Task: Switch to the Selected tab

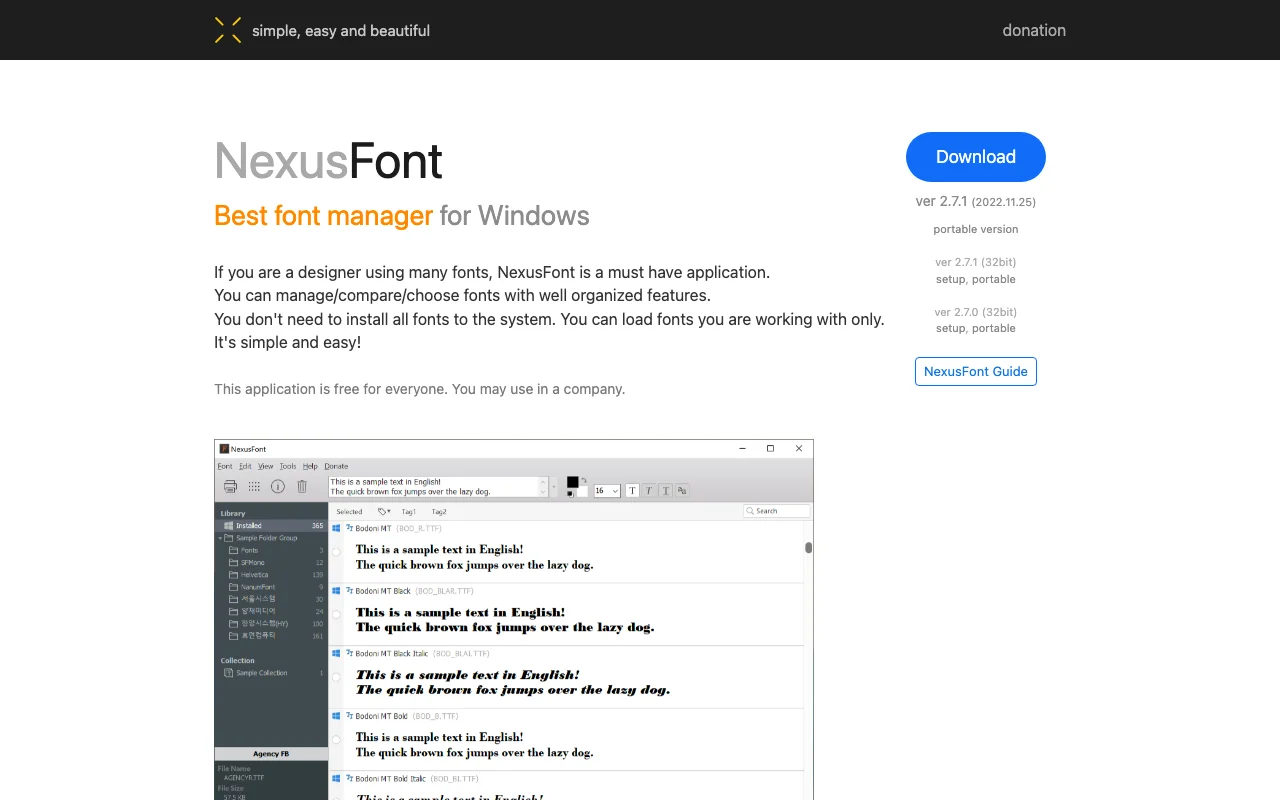Action: point(349,511)
